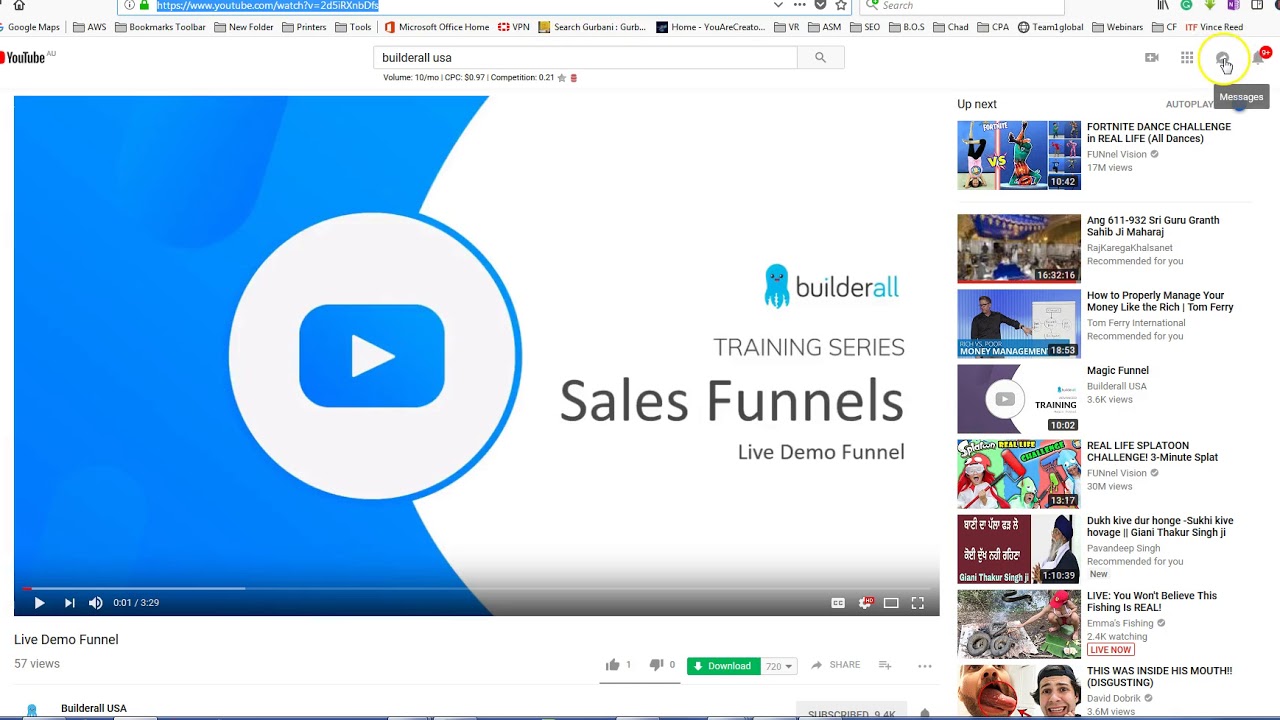
Task: Play the video with the play button
Action: pos(39,603)
